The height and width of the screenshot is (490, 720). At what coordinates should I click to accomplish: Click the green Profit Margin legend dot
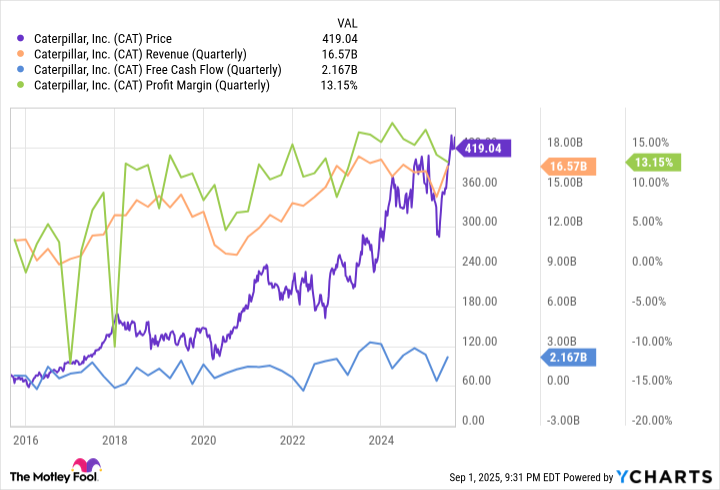[x=20, y=85]
